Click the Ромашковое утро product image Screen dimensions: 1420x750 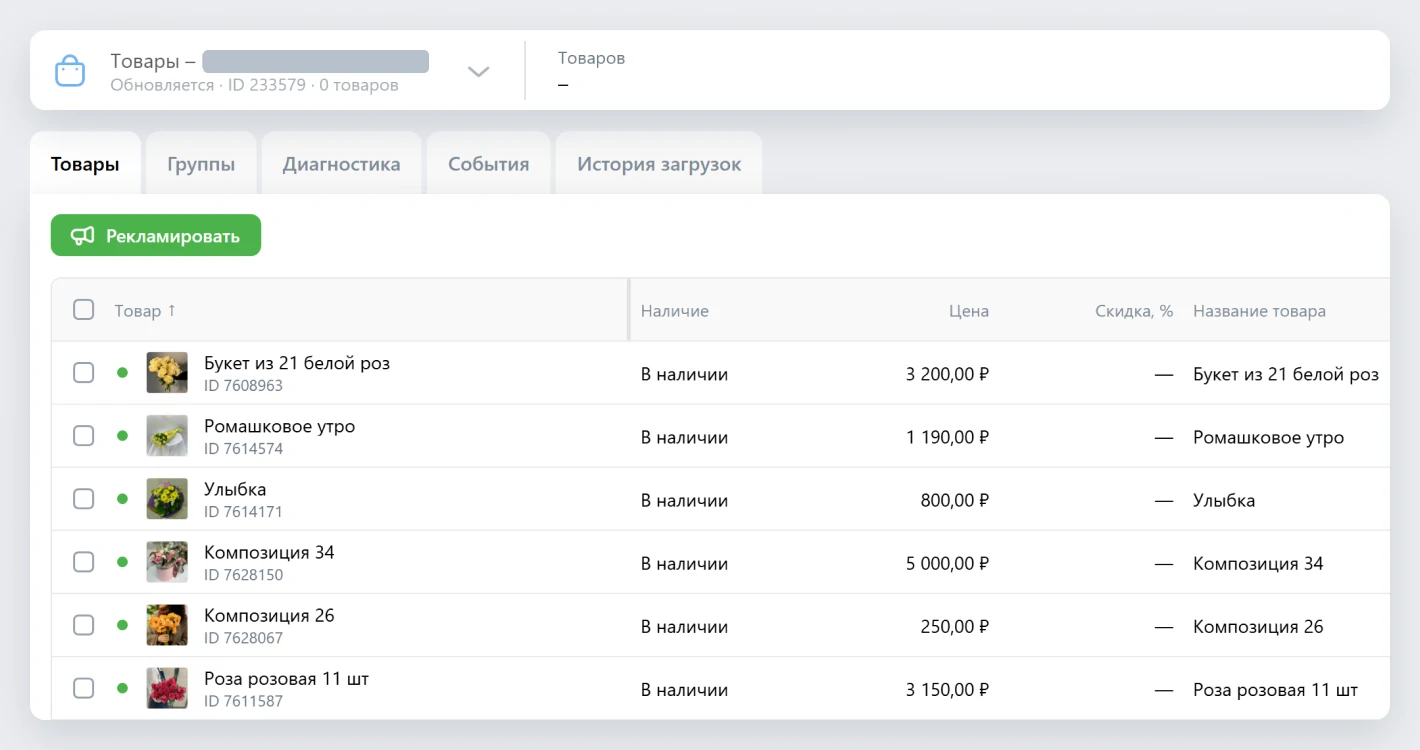tap(167, 436)
